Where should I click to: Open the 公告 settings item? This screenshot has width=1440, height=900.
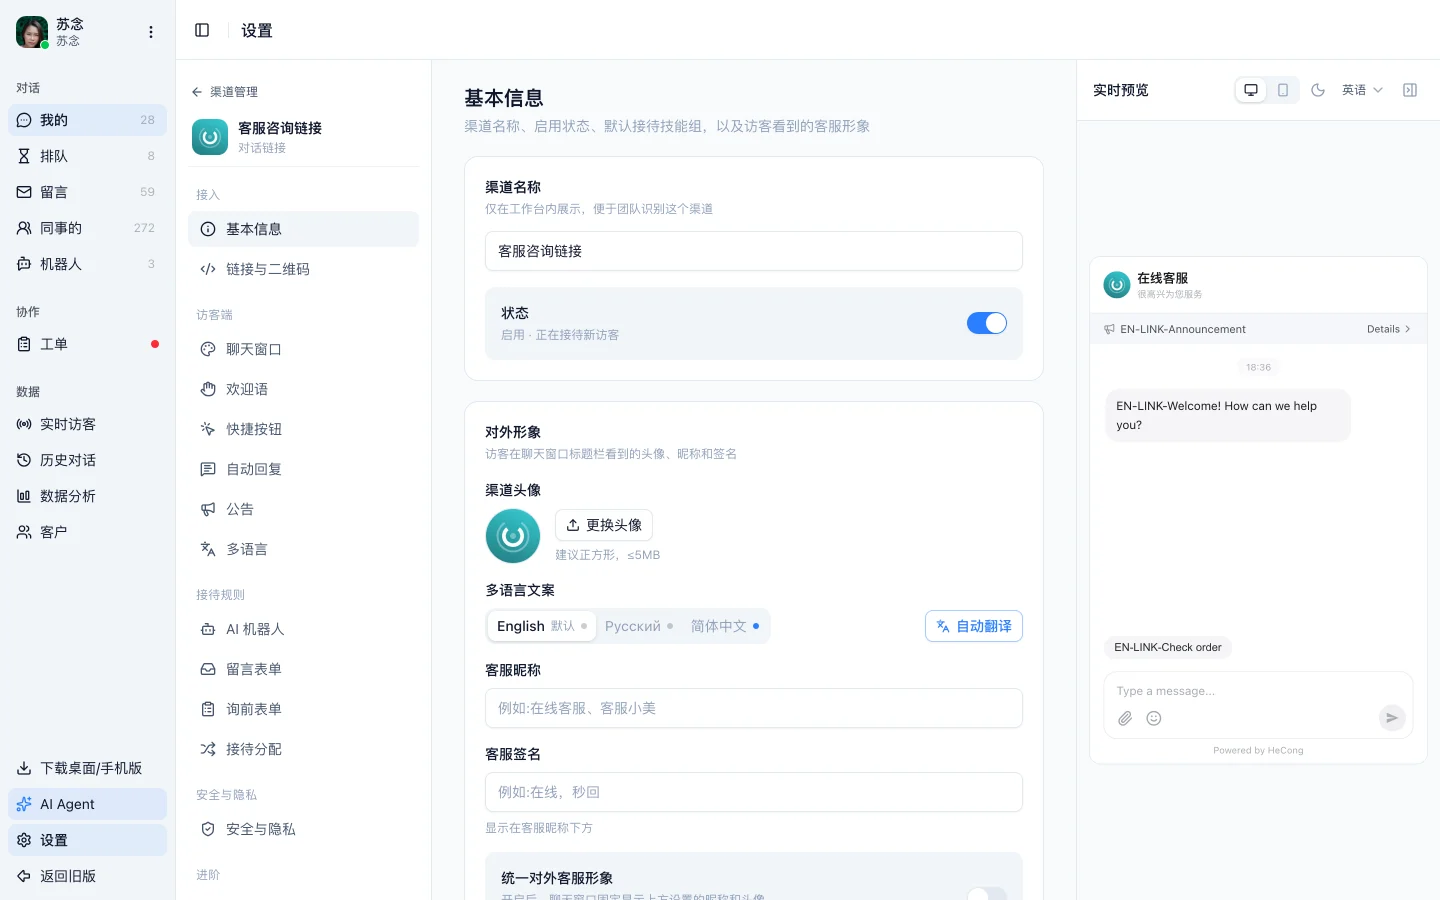[x=303, y=509]
